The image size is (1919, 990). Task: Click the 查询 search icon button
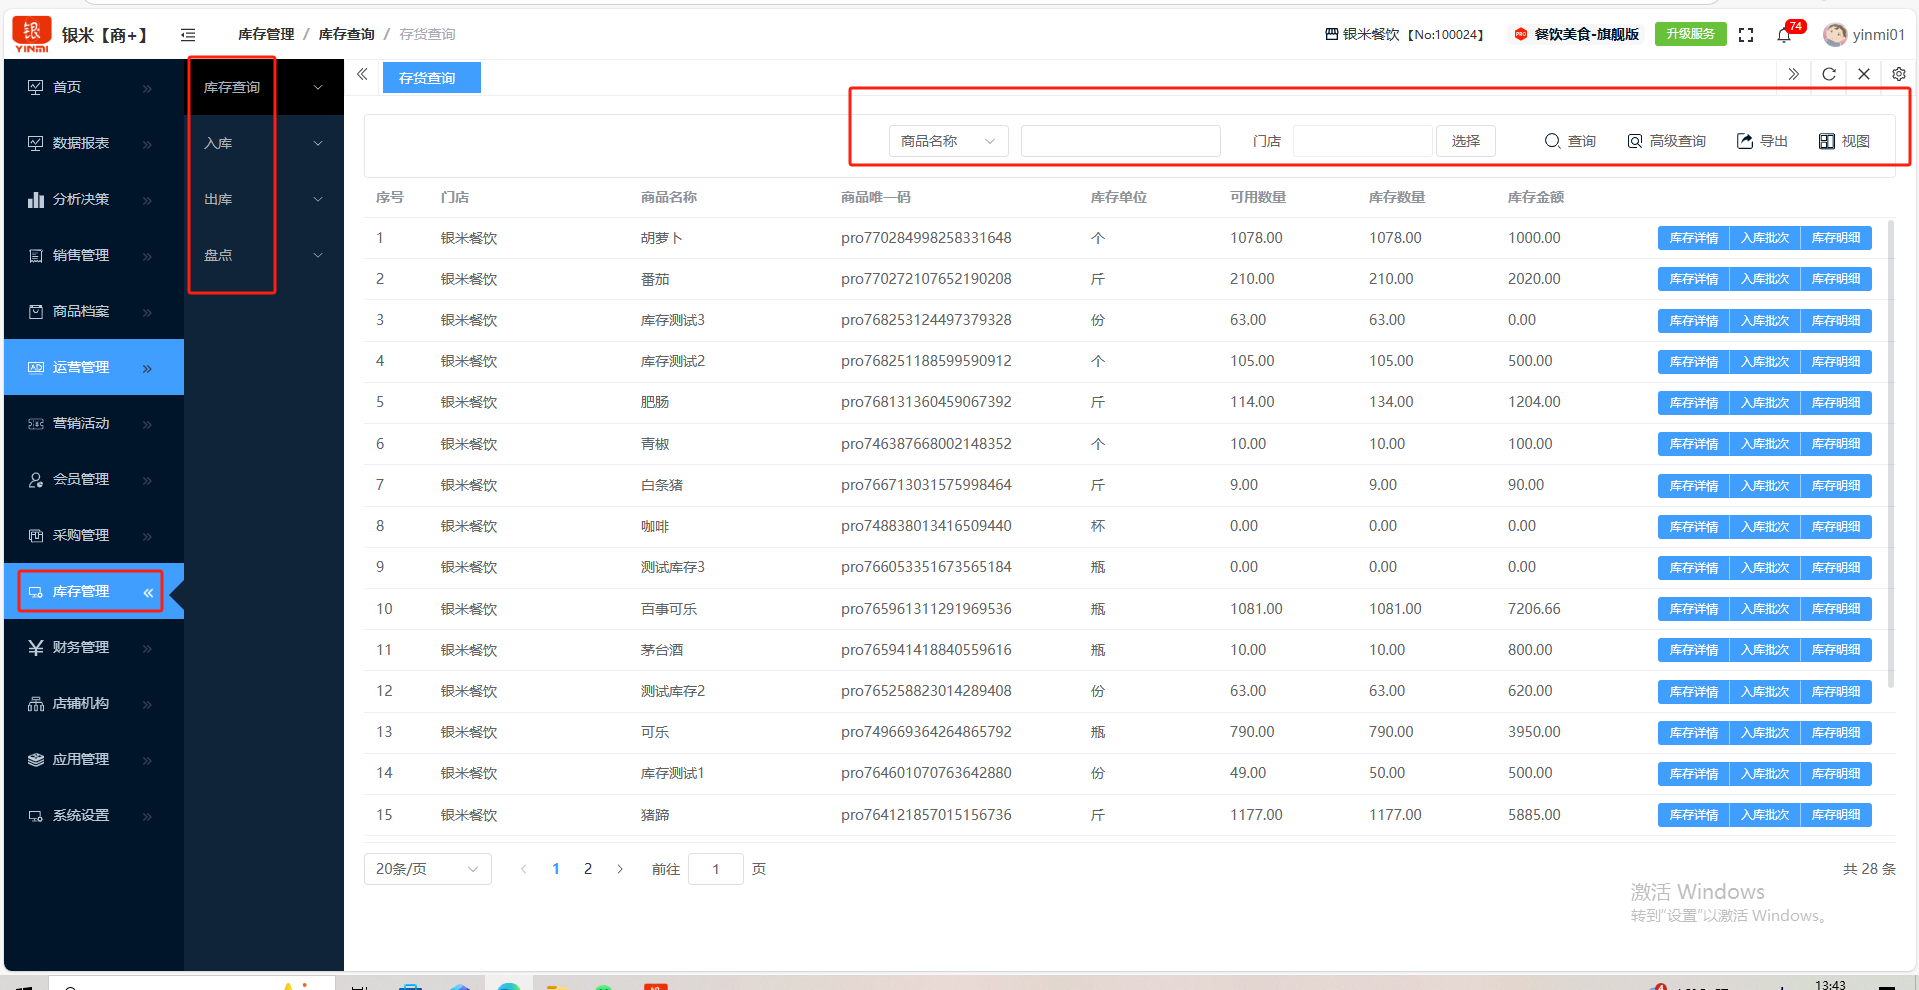[1569, 141]
